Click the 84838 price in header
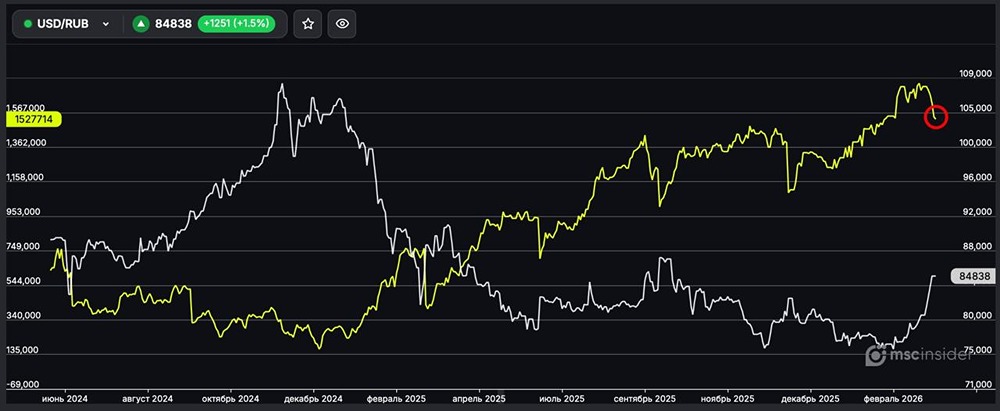1000x411 pixels. pos(173,24)
